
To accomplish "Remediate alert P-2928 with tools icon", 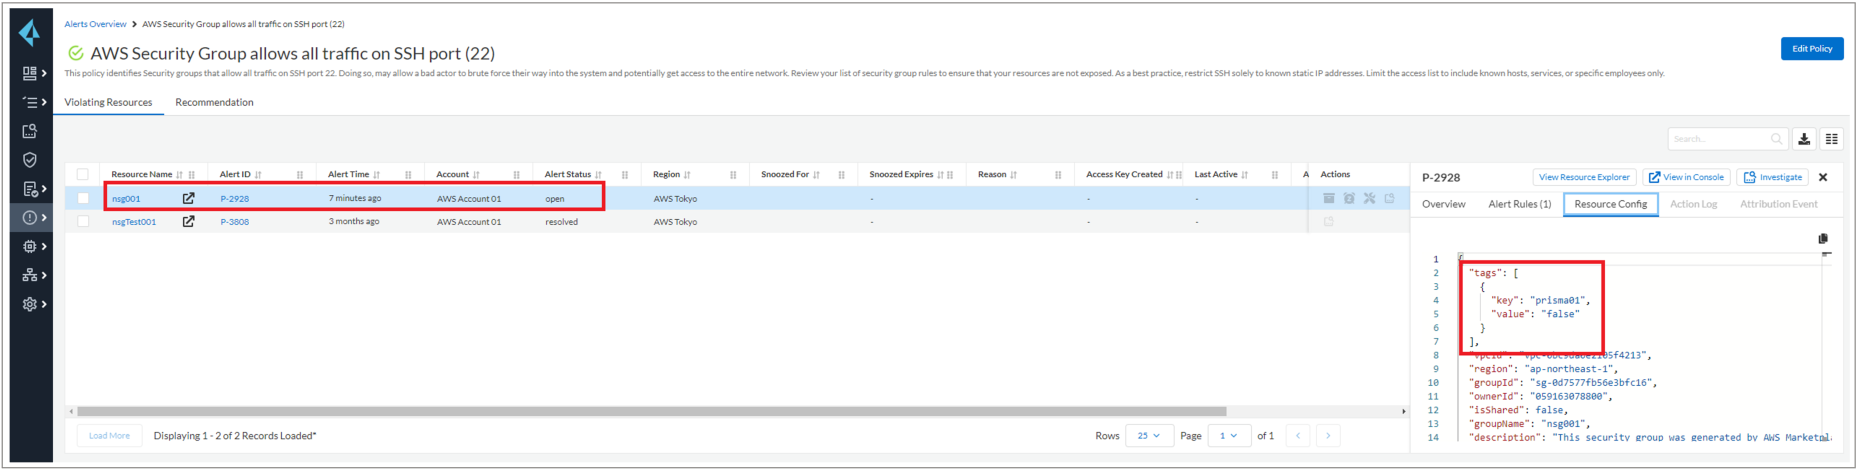I will point(1369,198).
